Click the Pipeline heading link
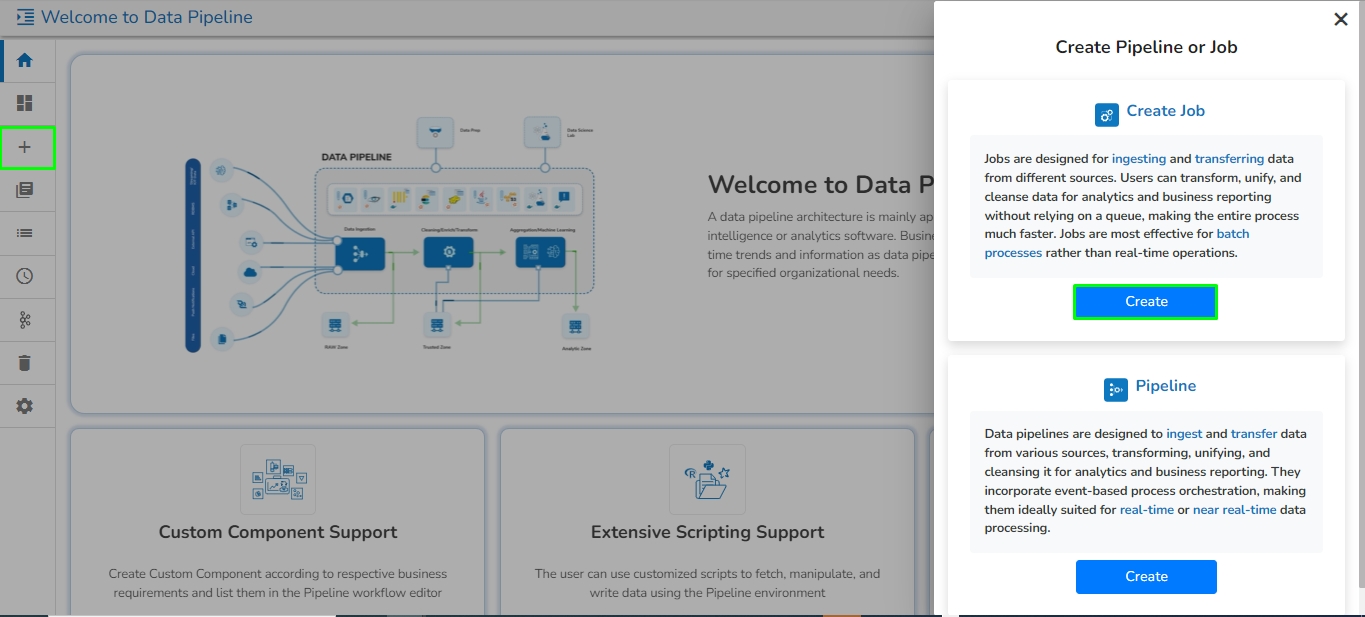This screenshot has width=1365, height=617. point(1165,386)
